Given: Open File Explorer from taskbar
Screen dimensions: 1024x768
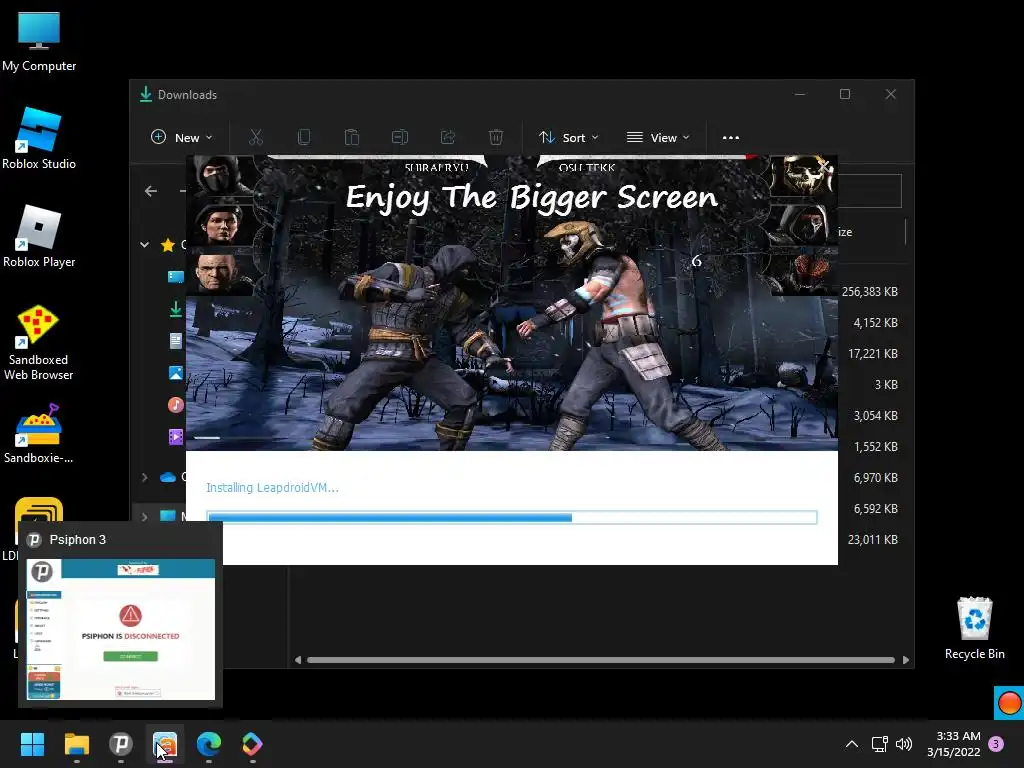Looking at the screenshot, I should click(x=76, y=744).
